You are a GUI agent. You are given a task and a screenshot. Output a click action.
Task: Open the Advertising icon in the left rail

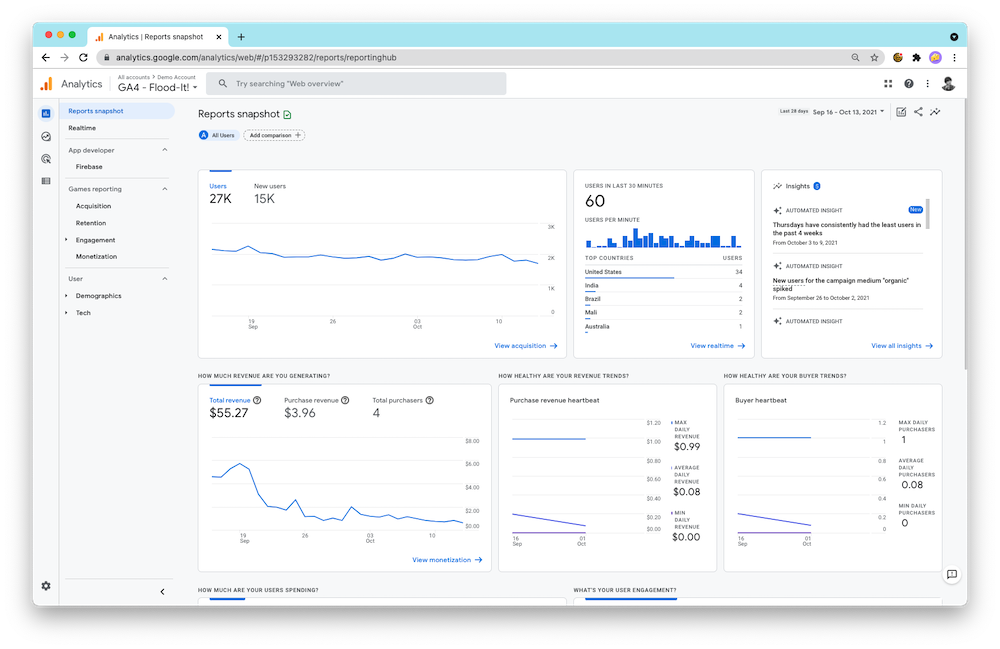[x=45, y=159]
